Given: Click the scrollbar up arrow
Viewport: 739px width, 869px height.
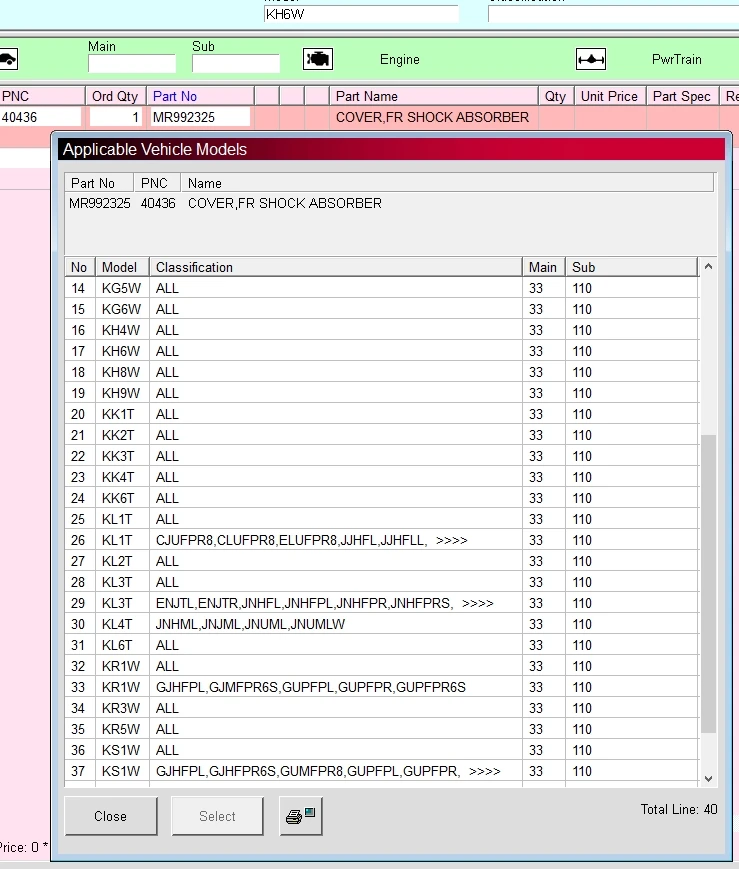Looking at the screenshot, I should coord(708,267).
